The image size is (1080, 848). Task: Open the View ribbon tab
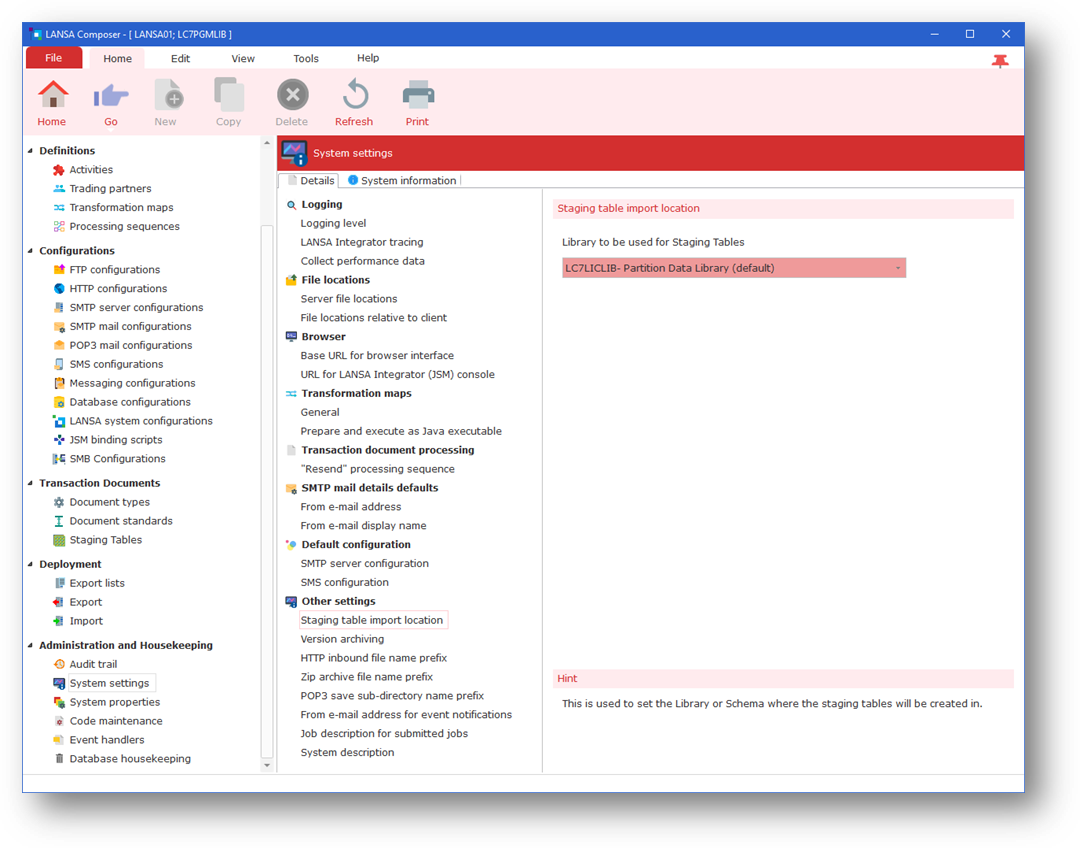(242, 59)
